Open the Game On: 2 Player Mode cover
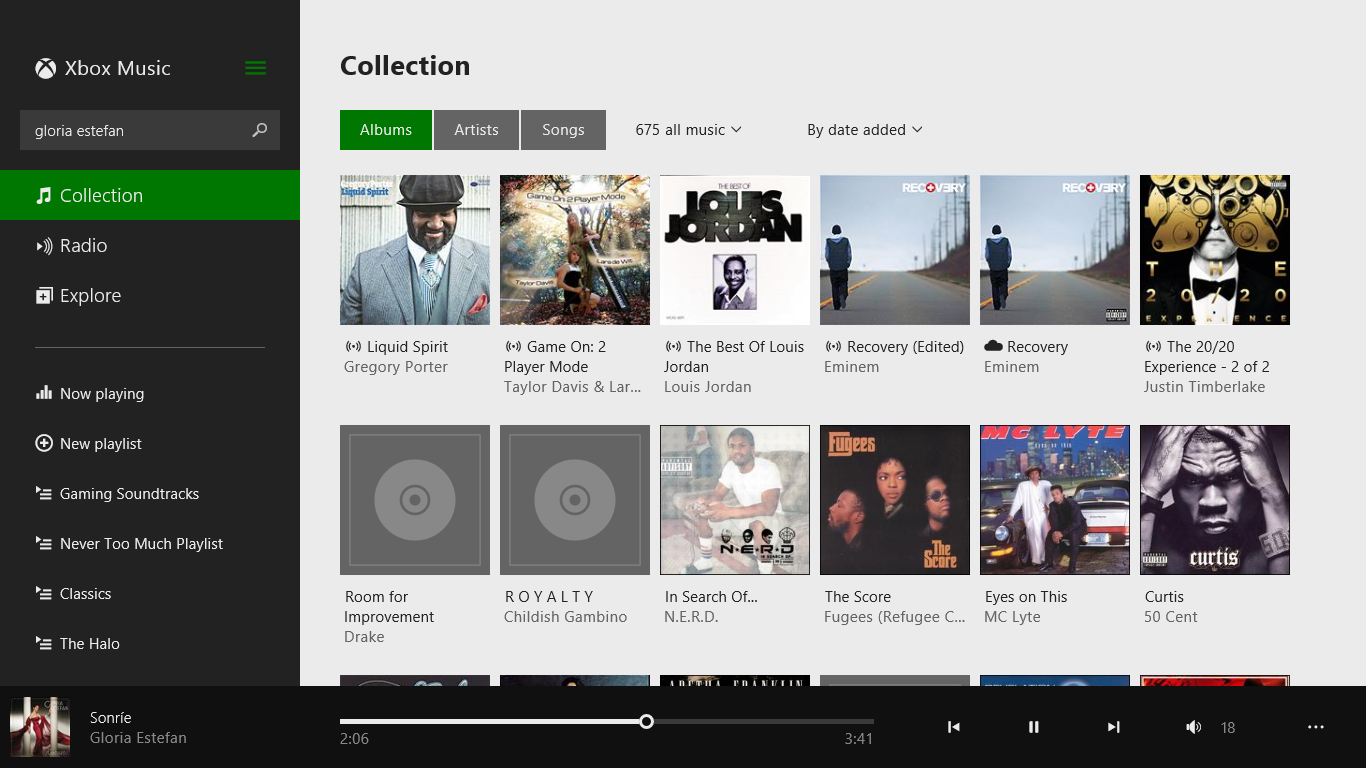This screenshot has height=768, width=1366. click(575, 250)
